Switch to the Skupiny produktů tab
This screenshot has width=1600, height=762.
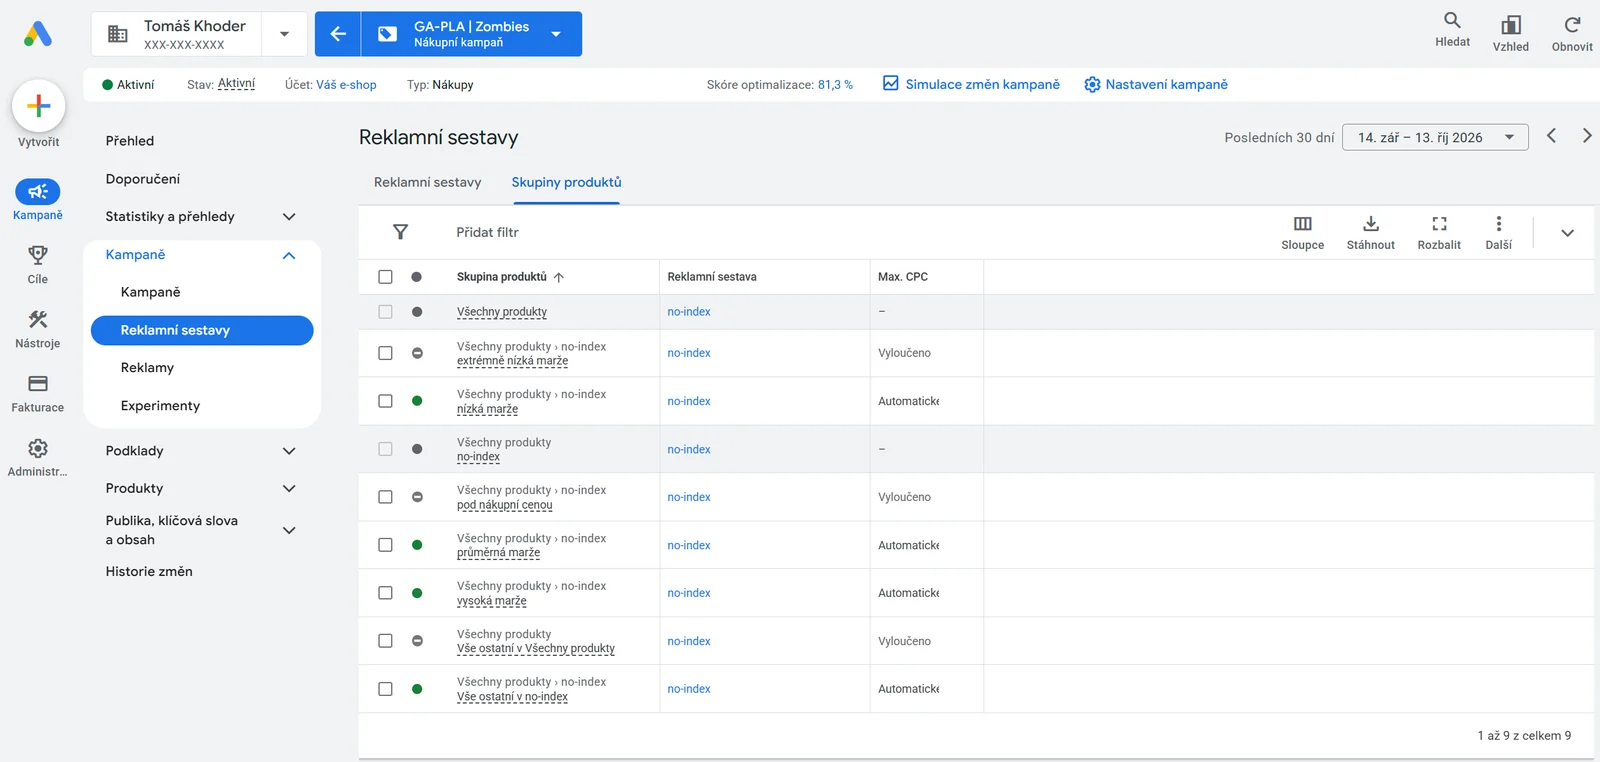(566, 182)
